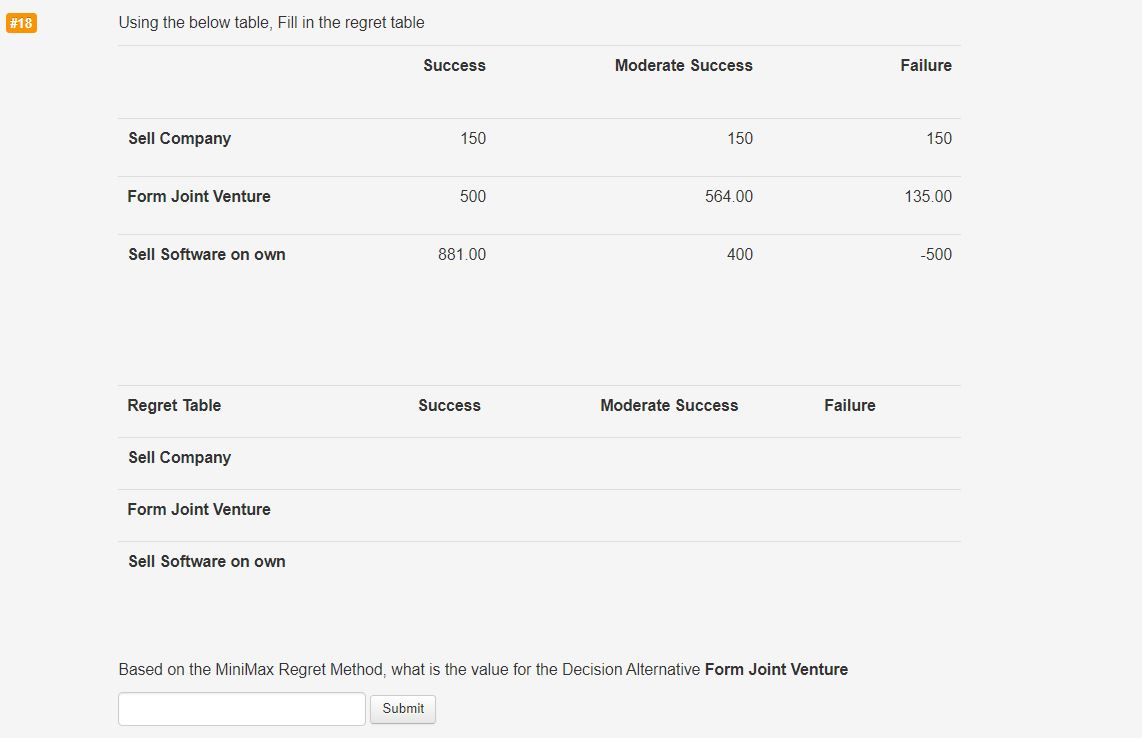Viewport: 1142px width, 738px height.
Task: Click the 135.00 Failure payoff cell
Action: coord(928,196)
